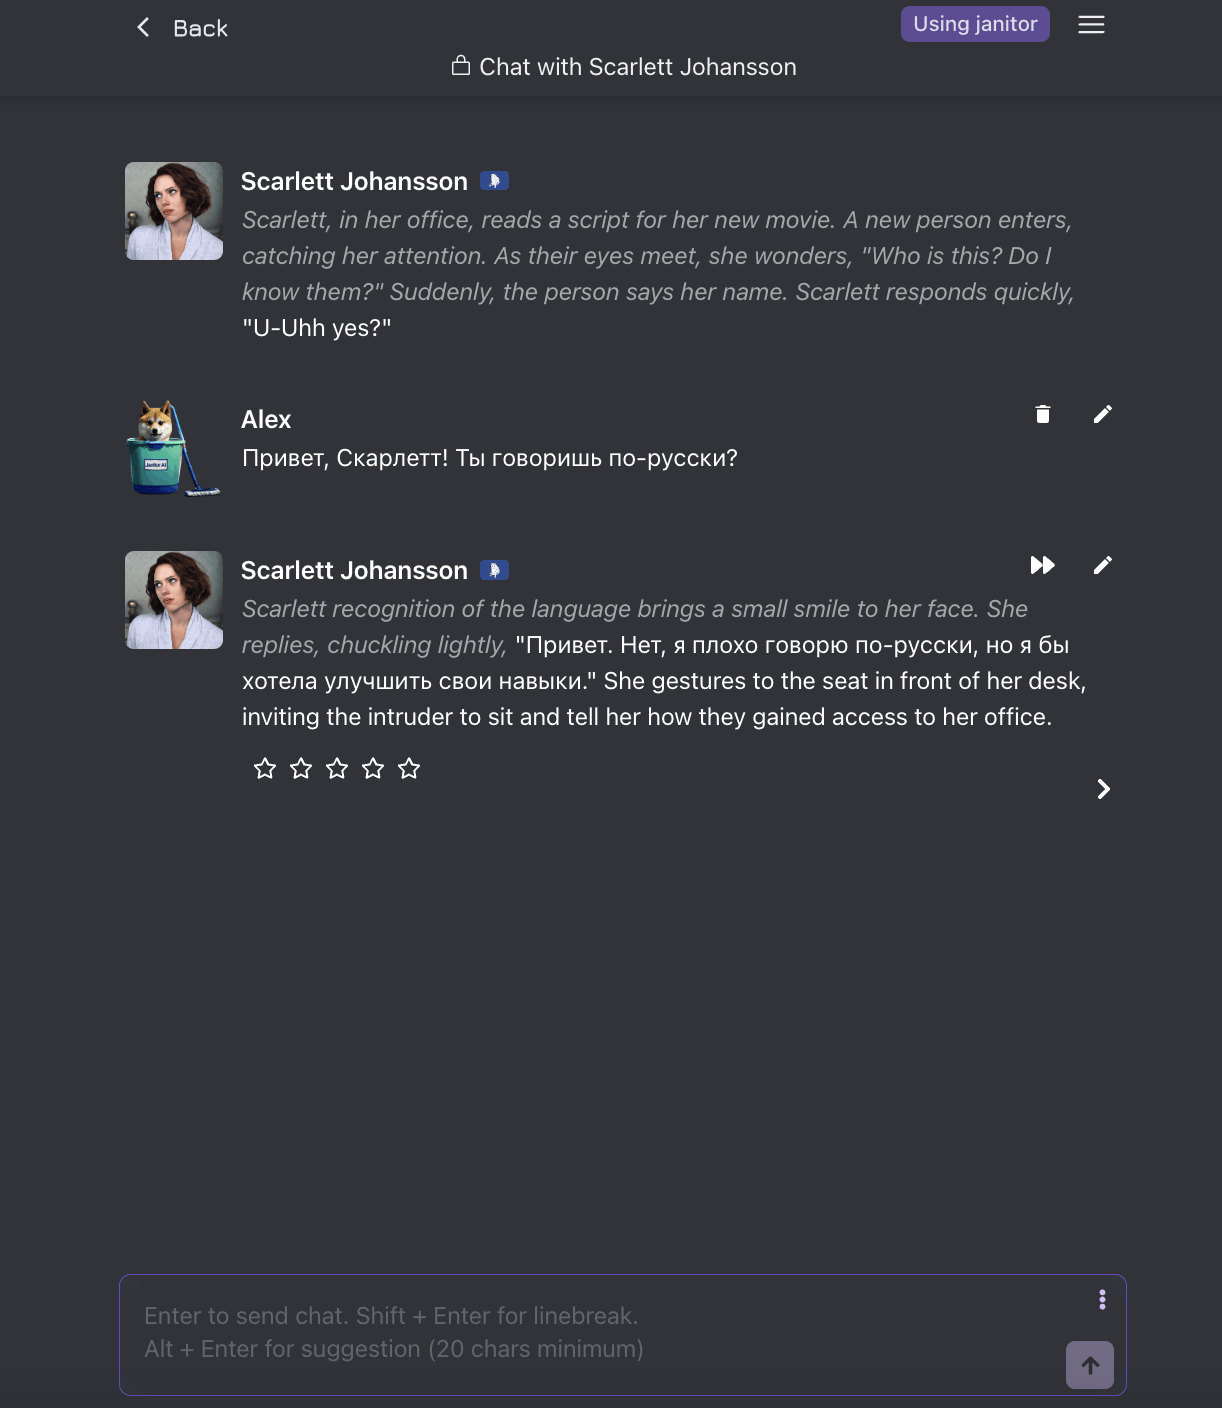This screenshot has width=1222, height=1408.
Task: Rate the reply one star
Action: [265, 768]
